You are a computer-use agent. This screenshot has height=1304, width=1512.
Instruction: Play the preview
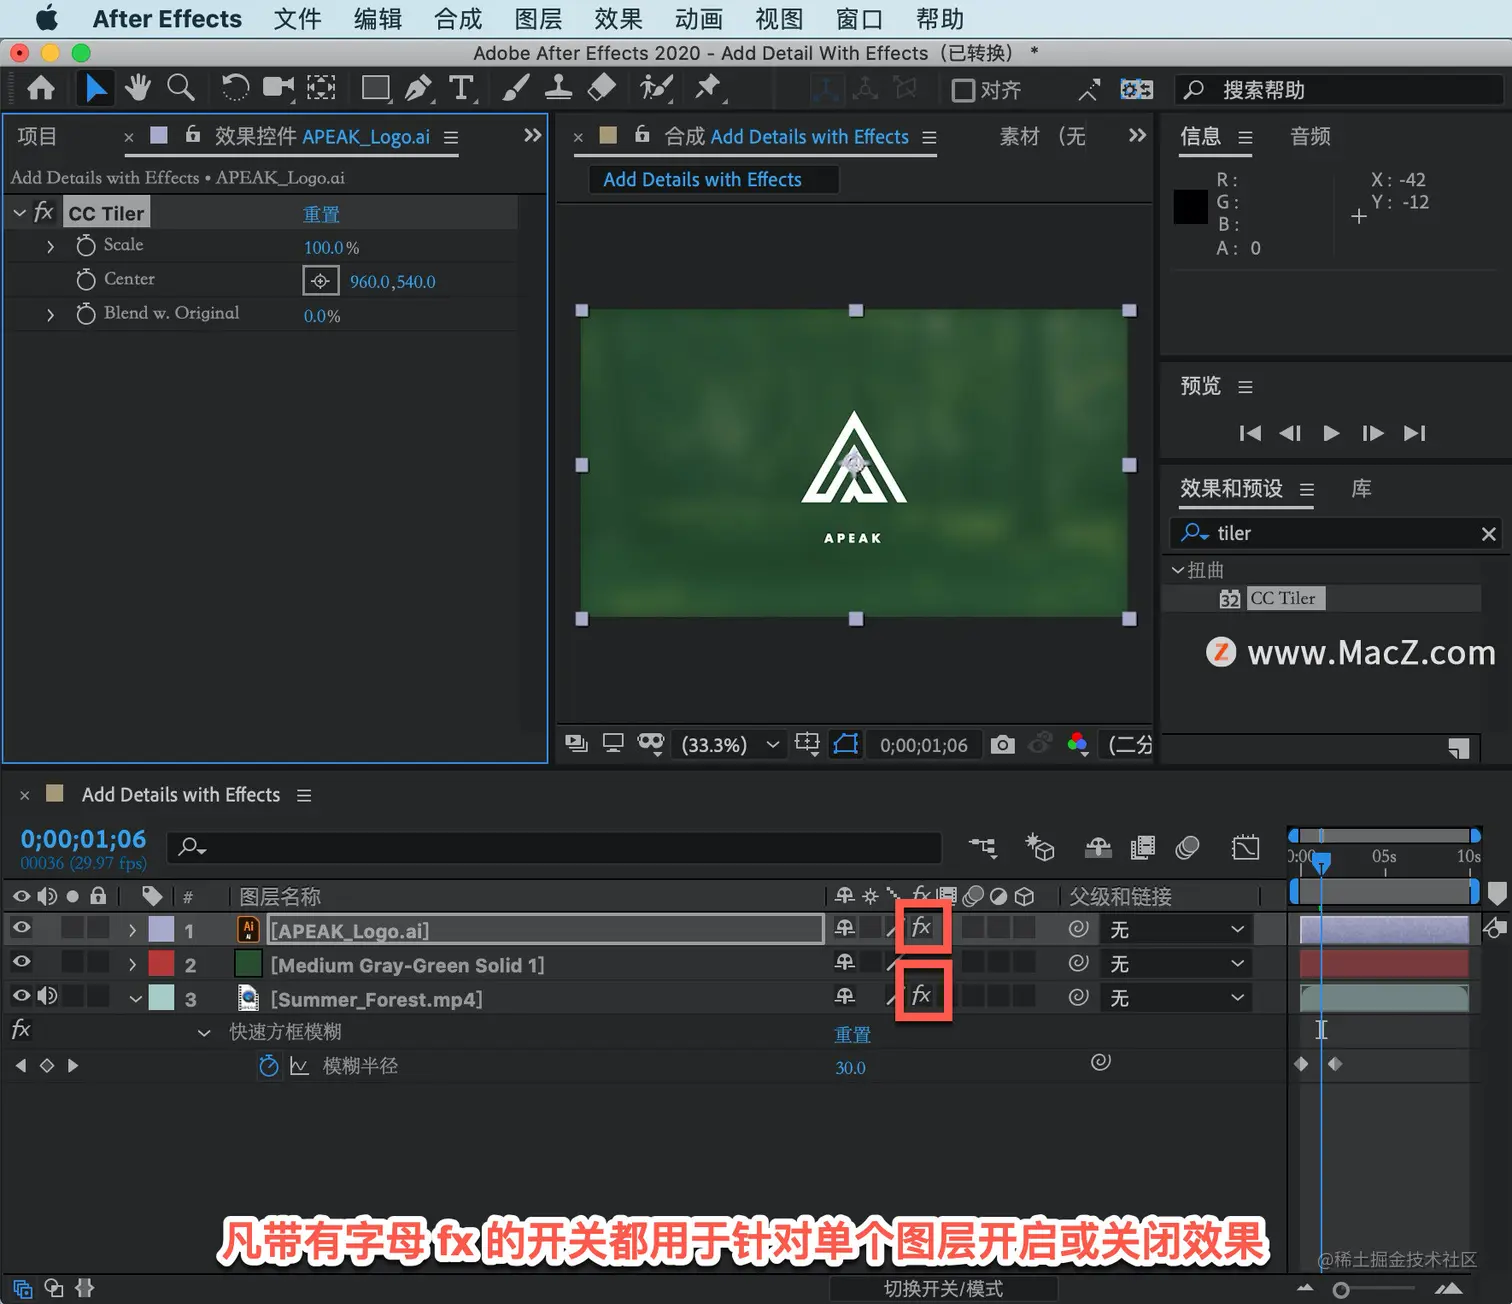1331,433
